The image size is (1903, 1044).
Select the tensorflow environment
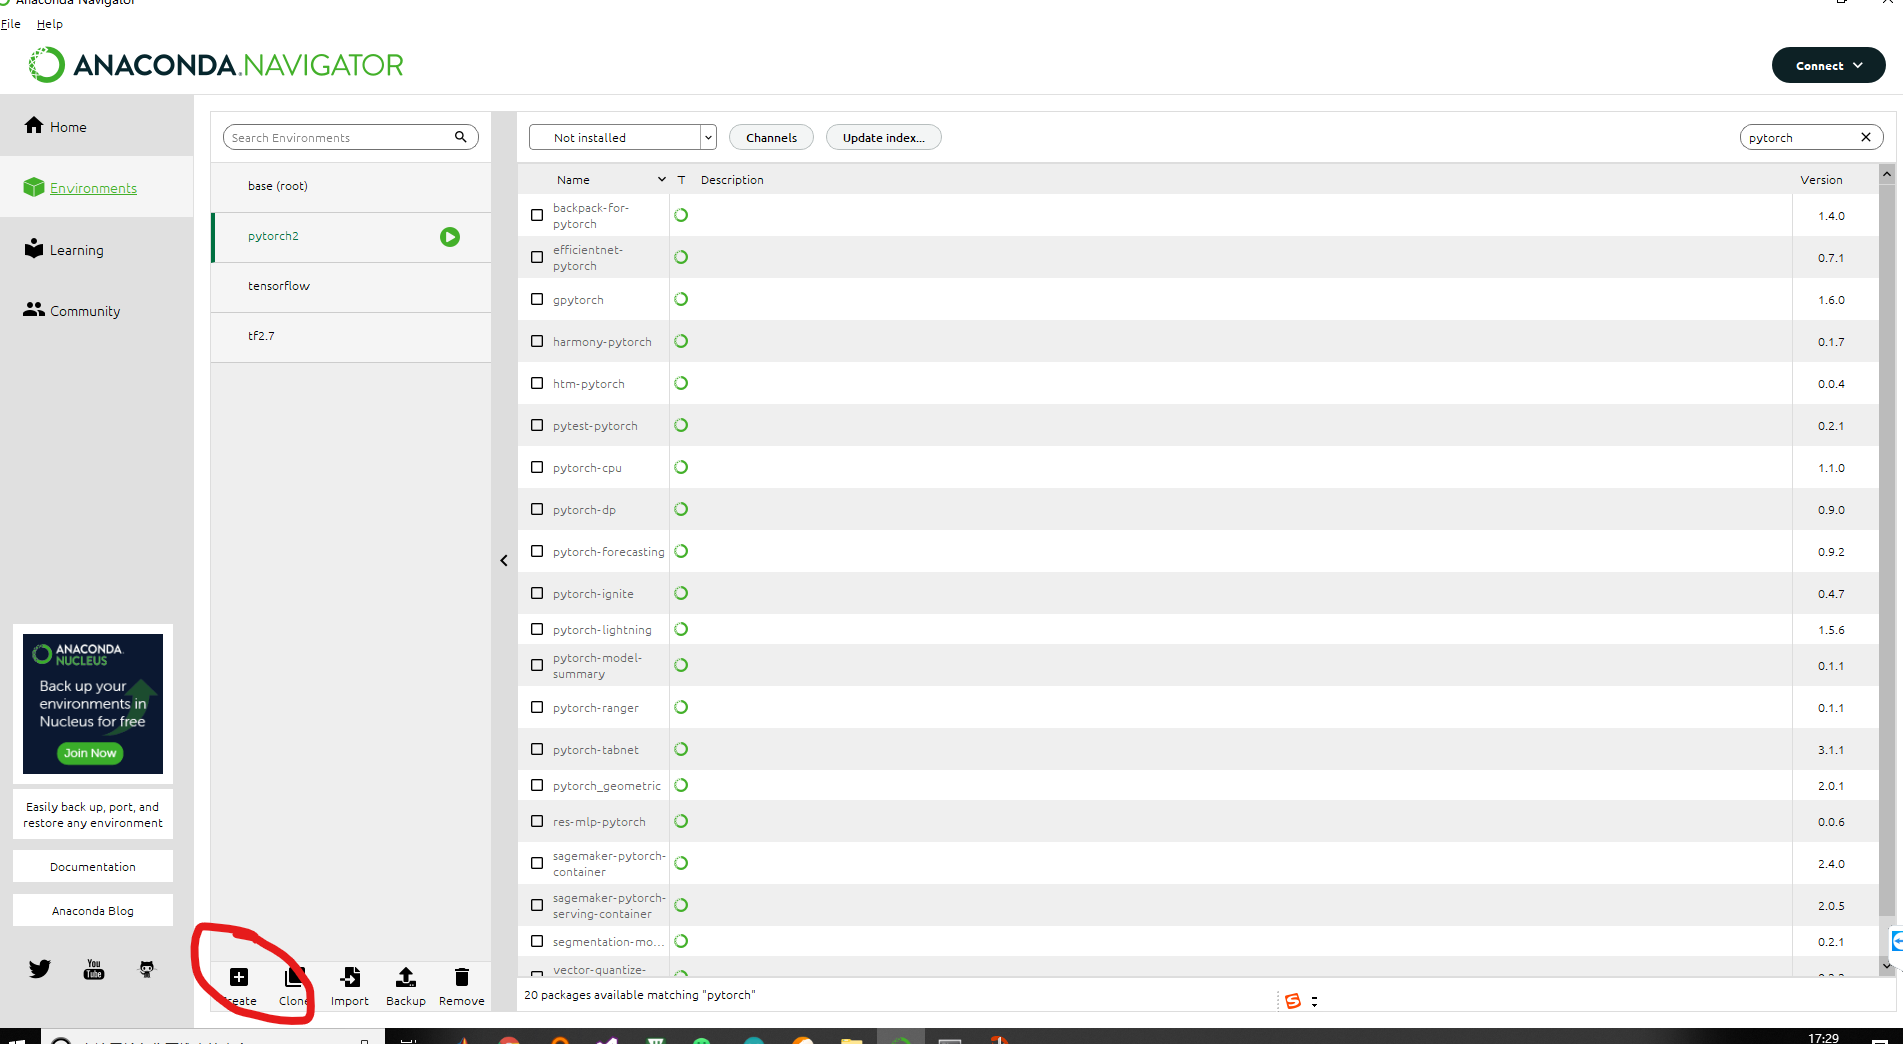click(x=351, y=287)
